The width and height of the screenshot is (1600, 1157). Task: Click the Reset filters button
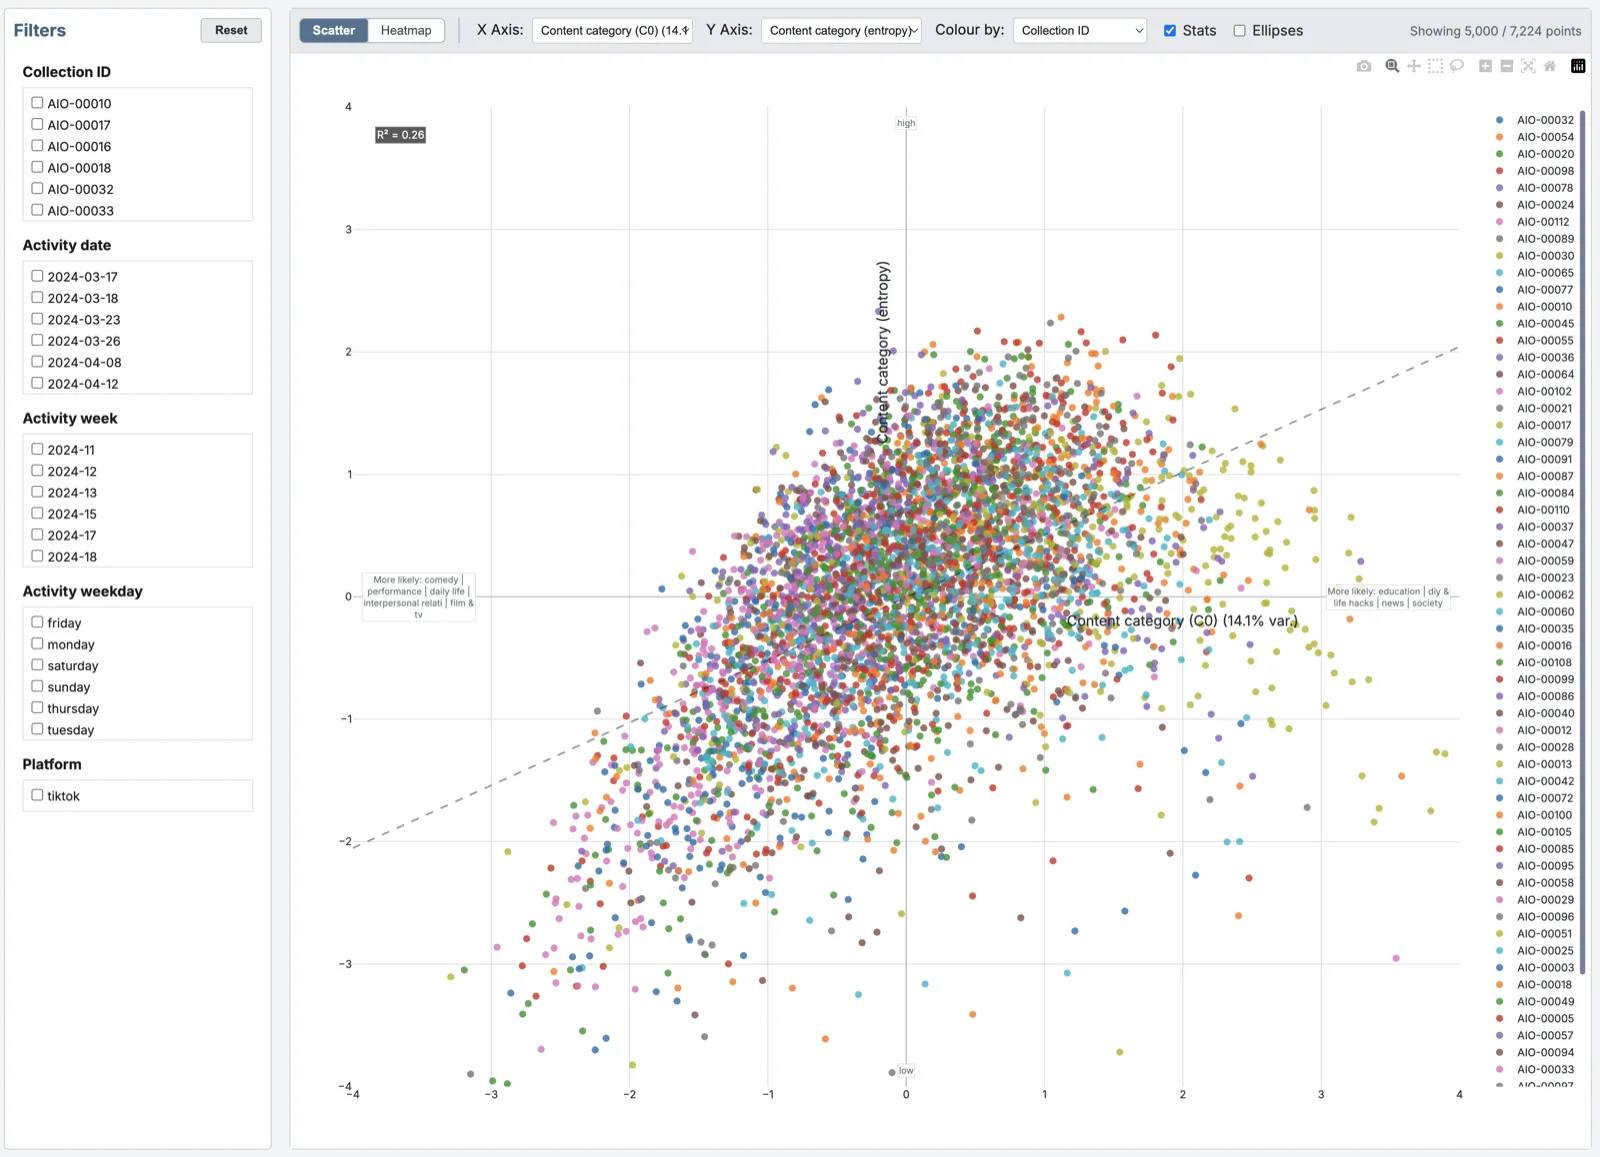pyautogui.click(x=231, y=30)
